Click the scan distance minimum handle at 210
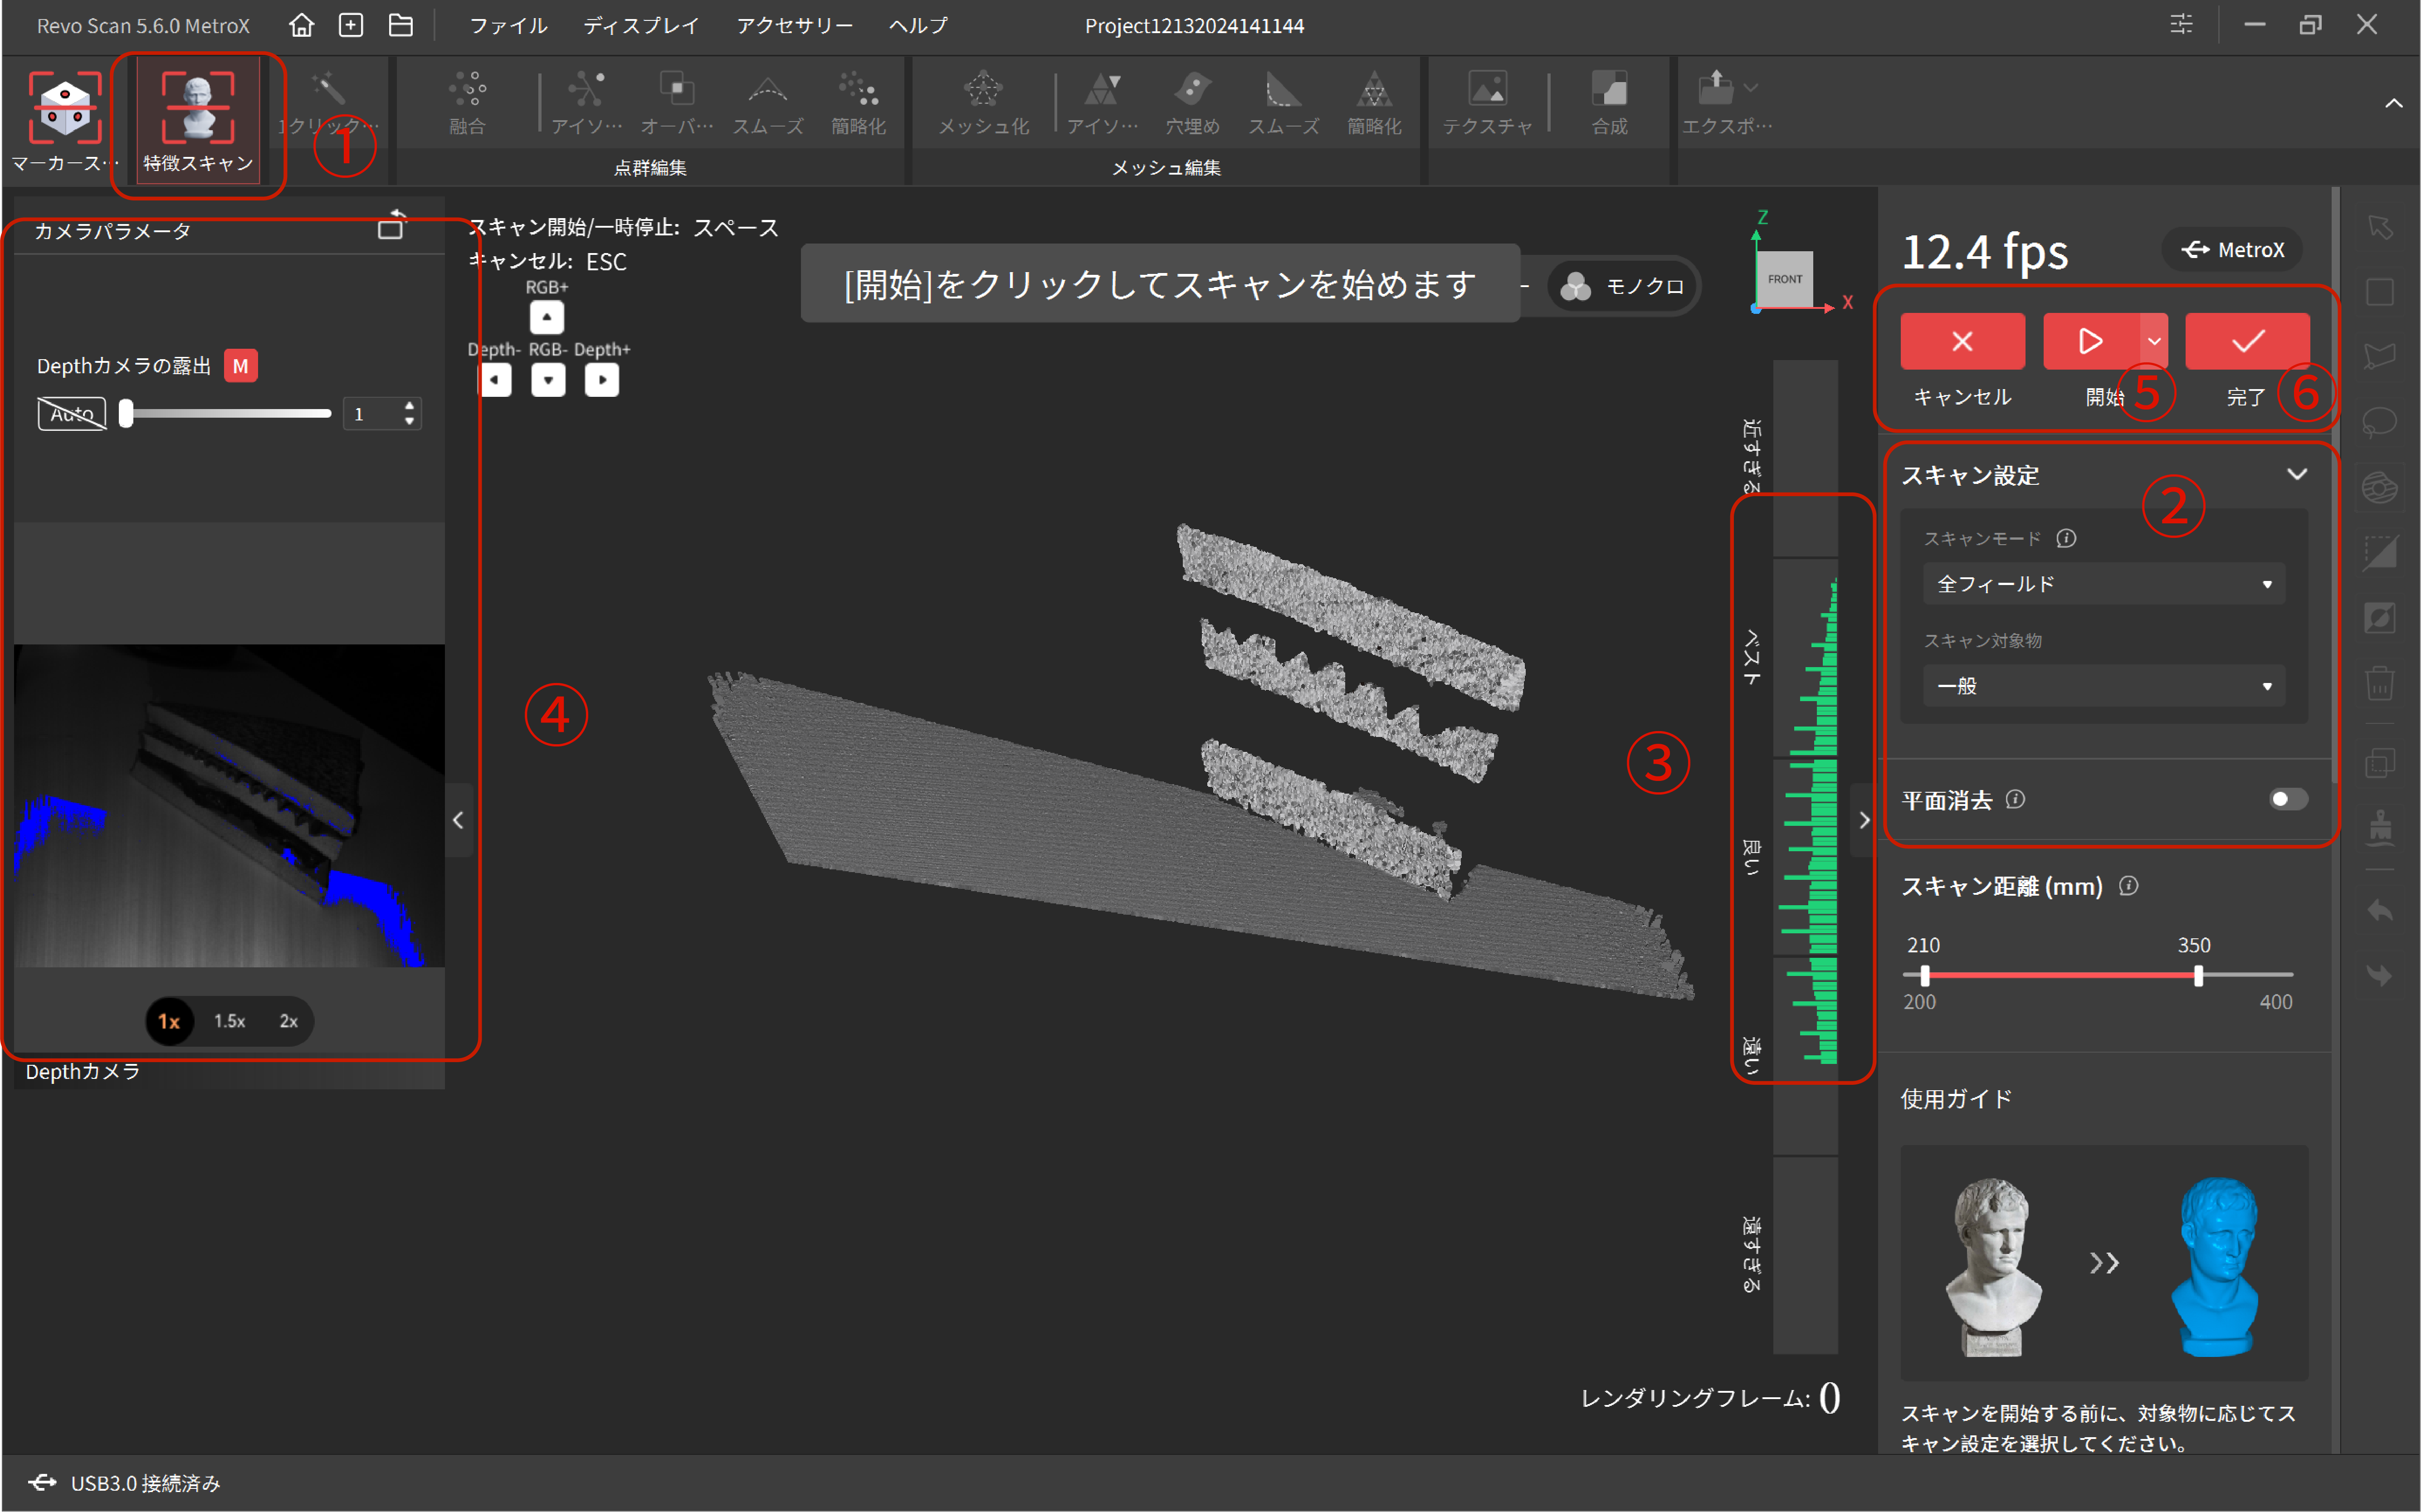Image resolution: width=2421 pixels, height=1512 pixels. [1925, 975]
